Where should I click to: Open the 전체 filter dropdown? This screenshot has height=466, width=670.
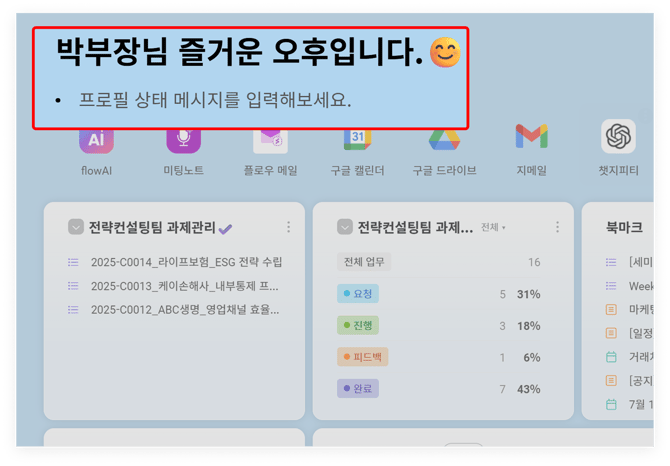493,227
